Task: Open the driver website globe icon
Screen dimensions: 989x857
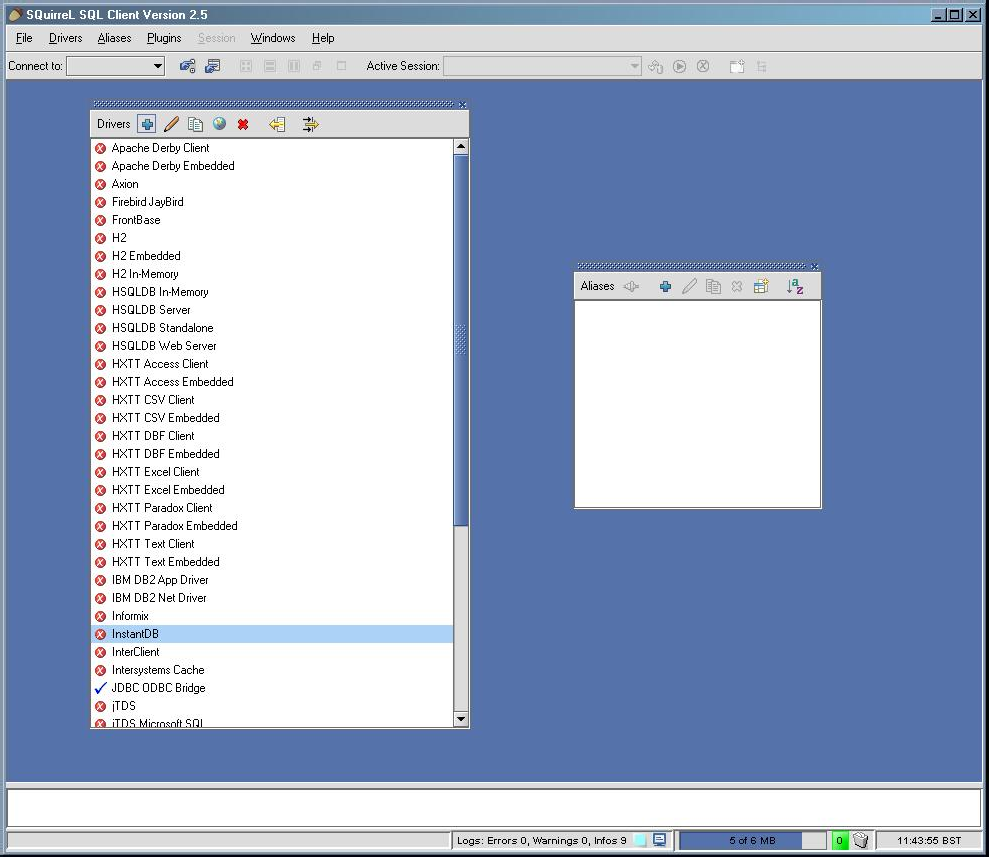Action: click(219, 124)
